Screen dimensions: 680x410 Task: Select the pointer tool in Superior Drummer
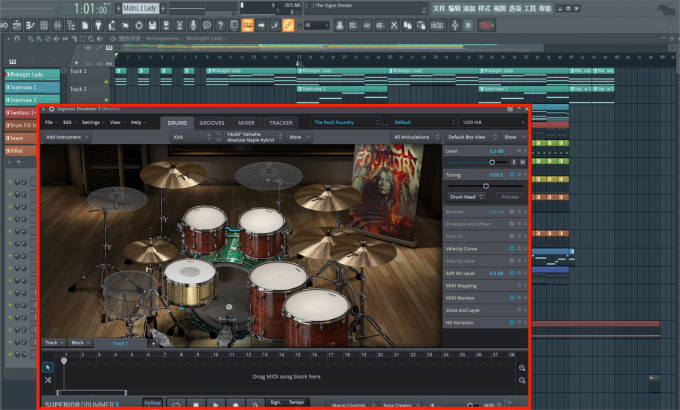click(48, 367)
